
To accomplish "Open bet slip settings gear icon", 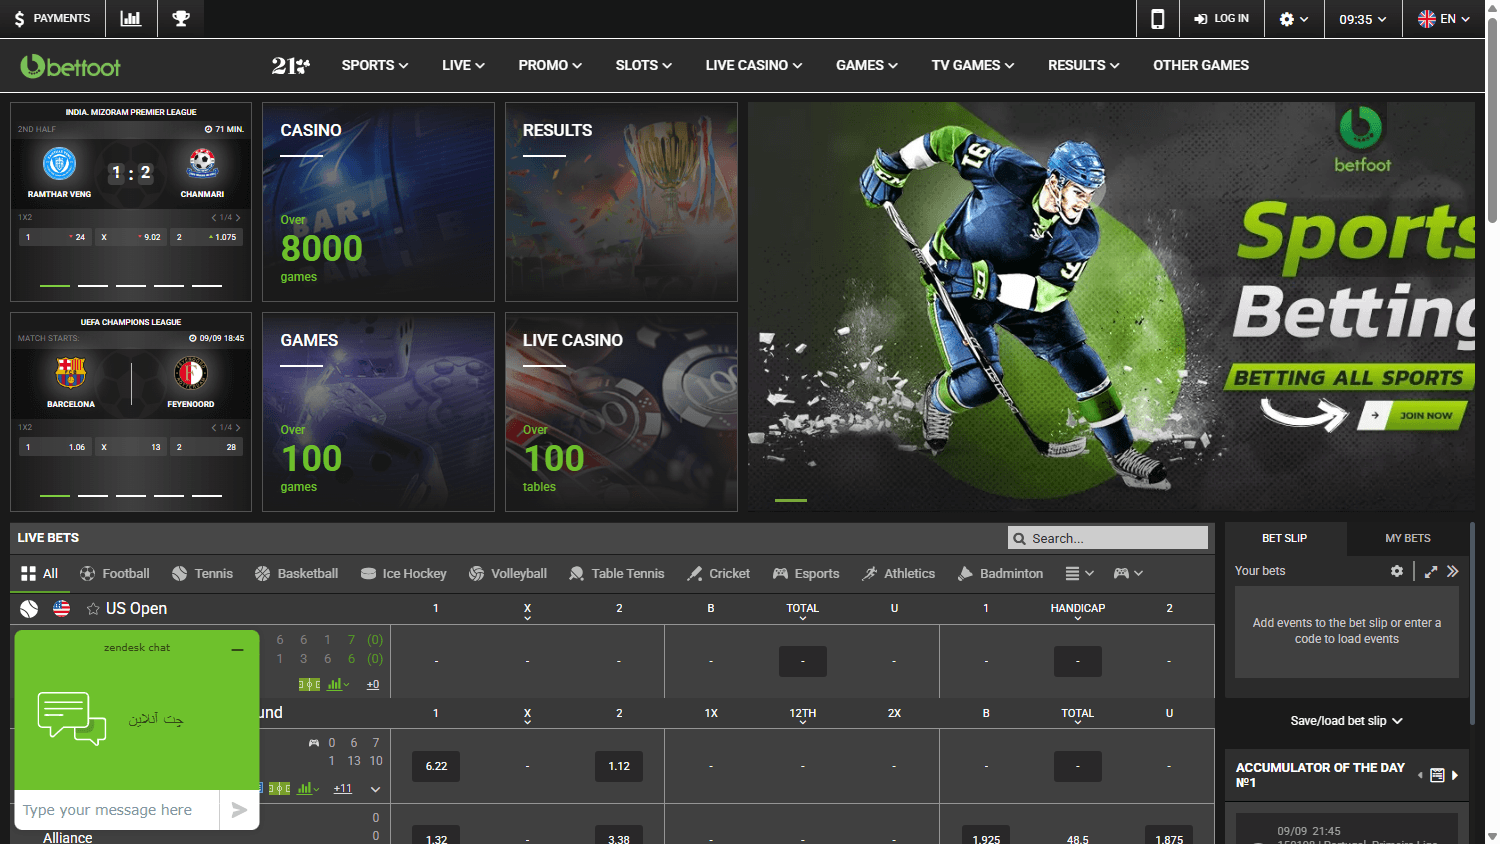I will pos(1397,571).
